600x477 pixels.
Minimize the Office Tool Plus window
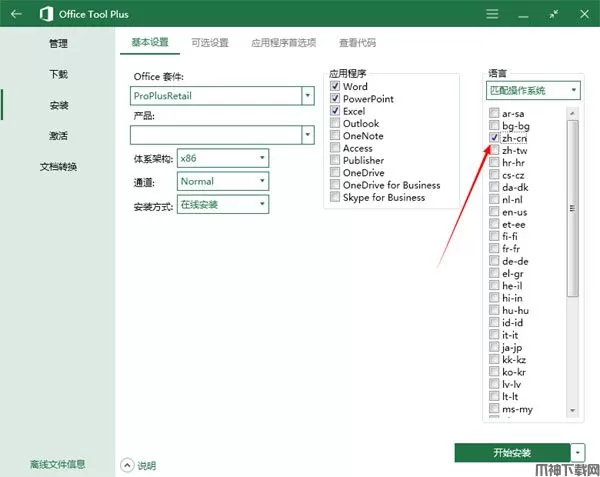coord(553,15)
